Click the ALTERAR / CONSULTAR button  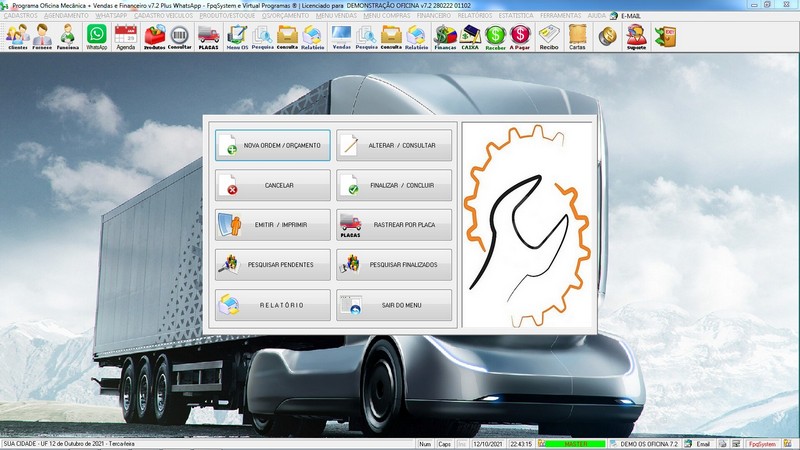[x=394, y=145]
